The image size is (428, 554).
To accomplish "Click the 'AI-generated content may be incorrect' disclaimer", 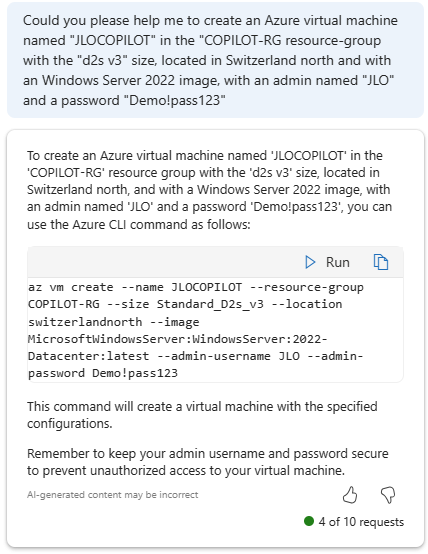I will (112, 495).
